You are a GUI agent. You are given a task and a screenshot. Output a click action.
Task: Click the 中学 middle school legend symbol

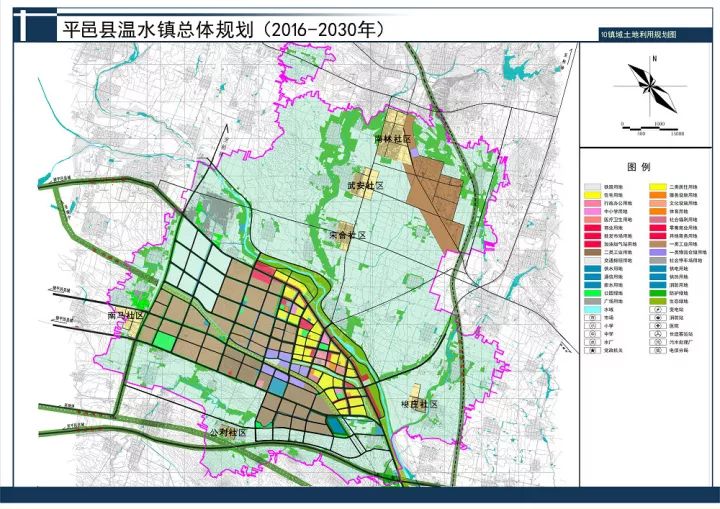coord(593,334)
